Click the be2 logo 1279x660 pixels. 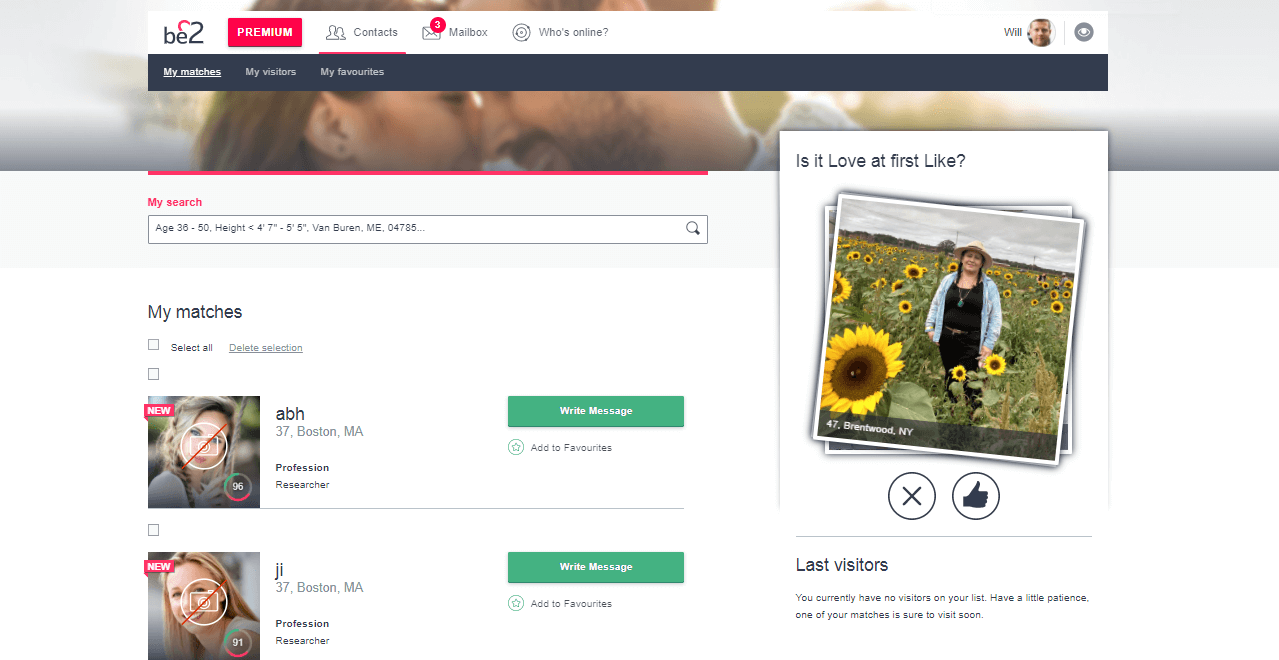(184, 32)
